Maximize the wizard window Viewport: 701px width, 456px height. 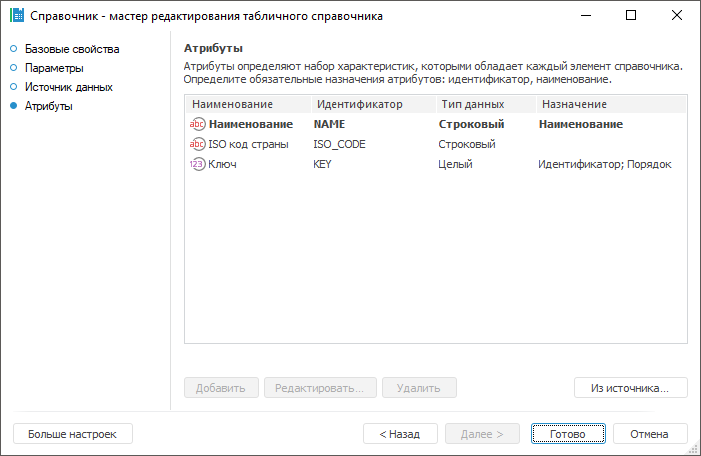[631, 16]
